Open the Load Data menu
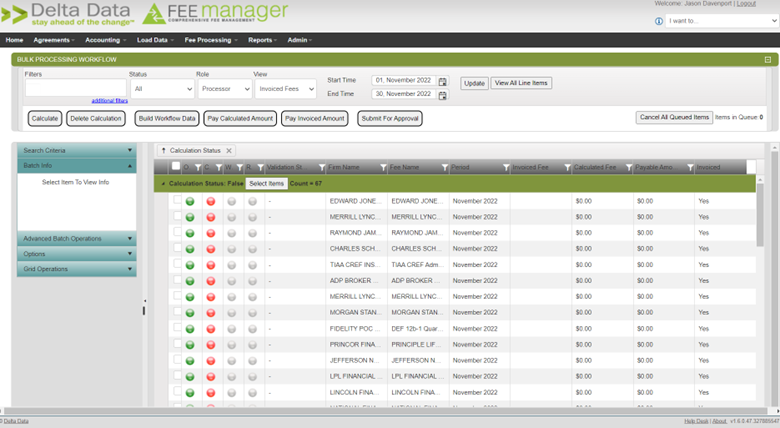The width and height of the screenshot is (780, 428). click(155, 40)
